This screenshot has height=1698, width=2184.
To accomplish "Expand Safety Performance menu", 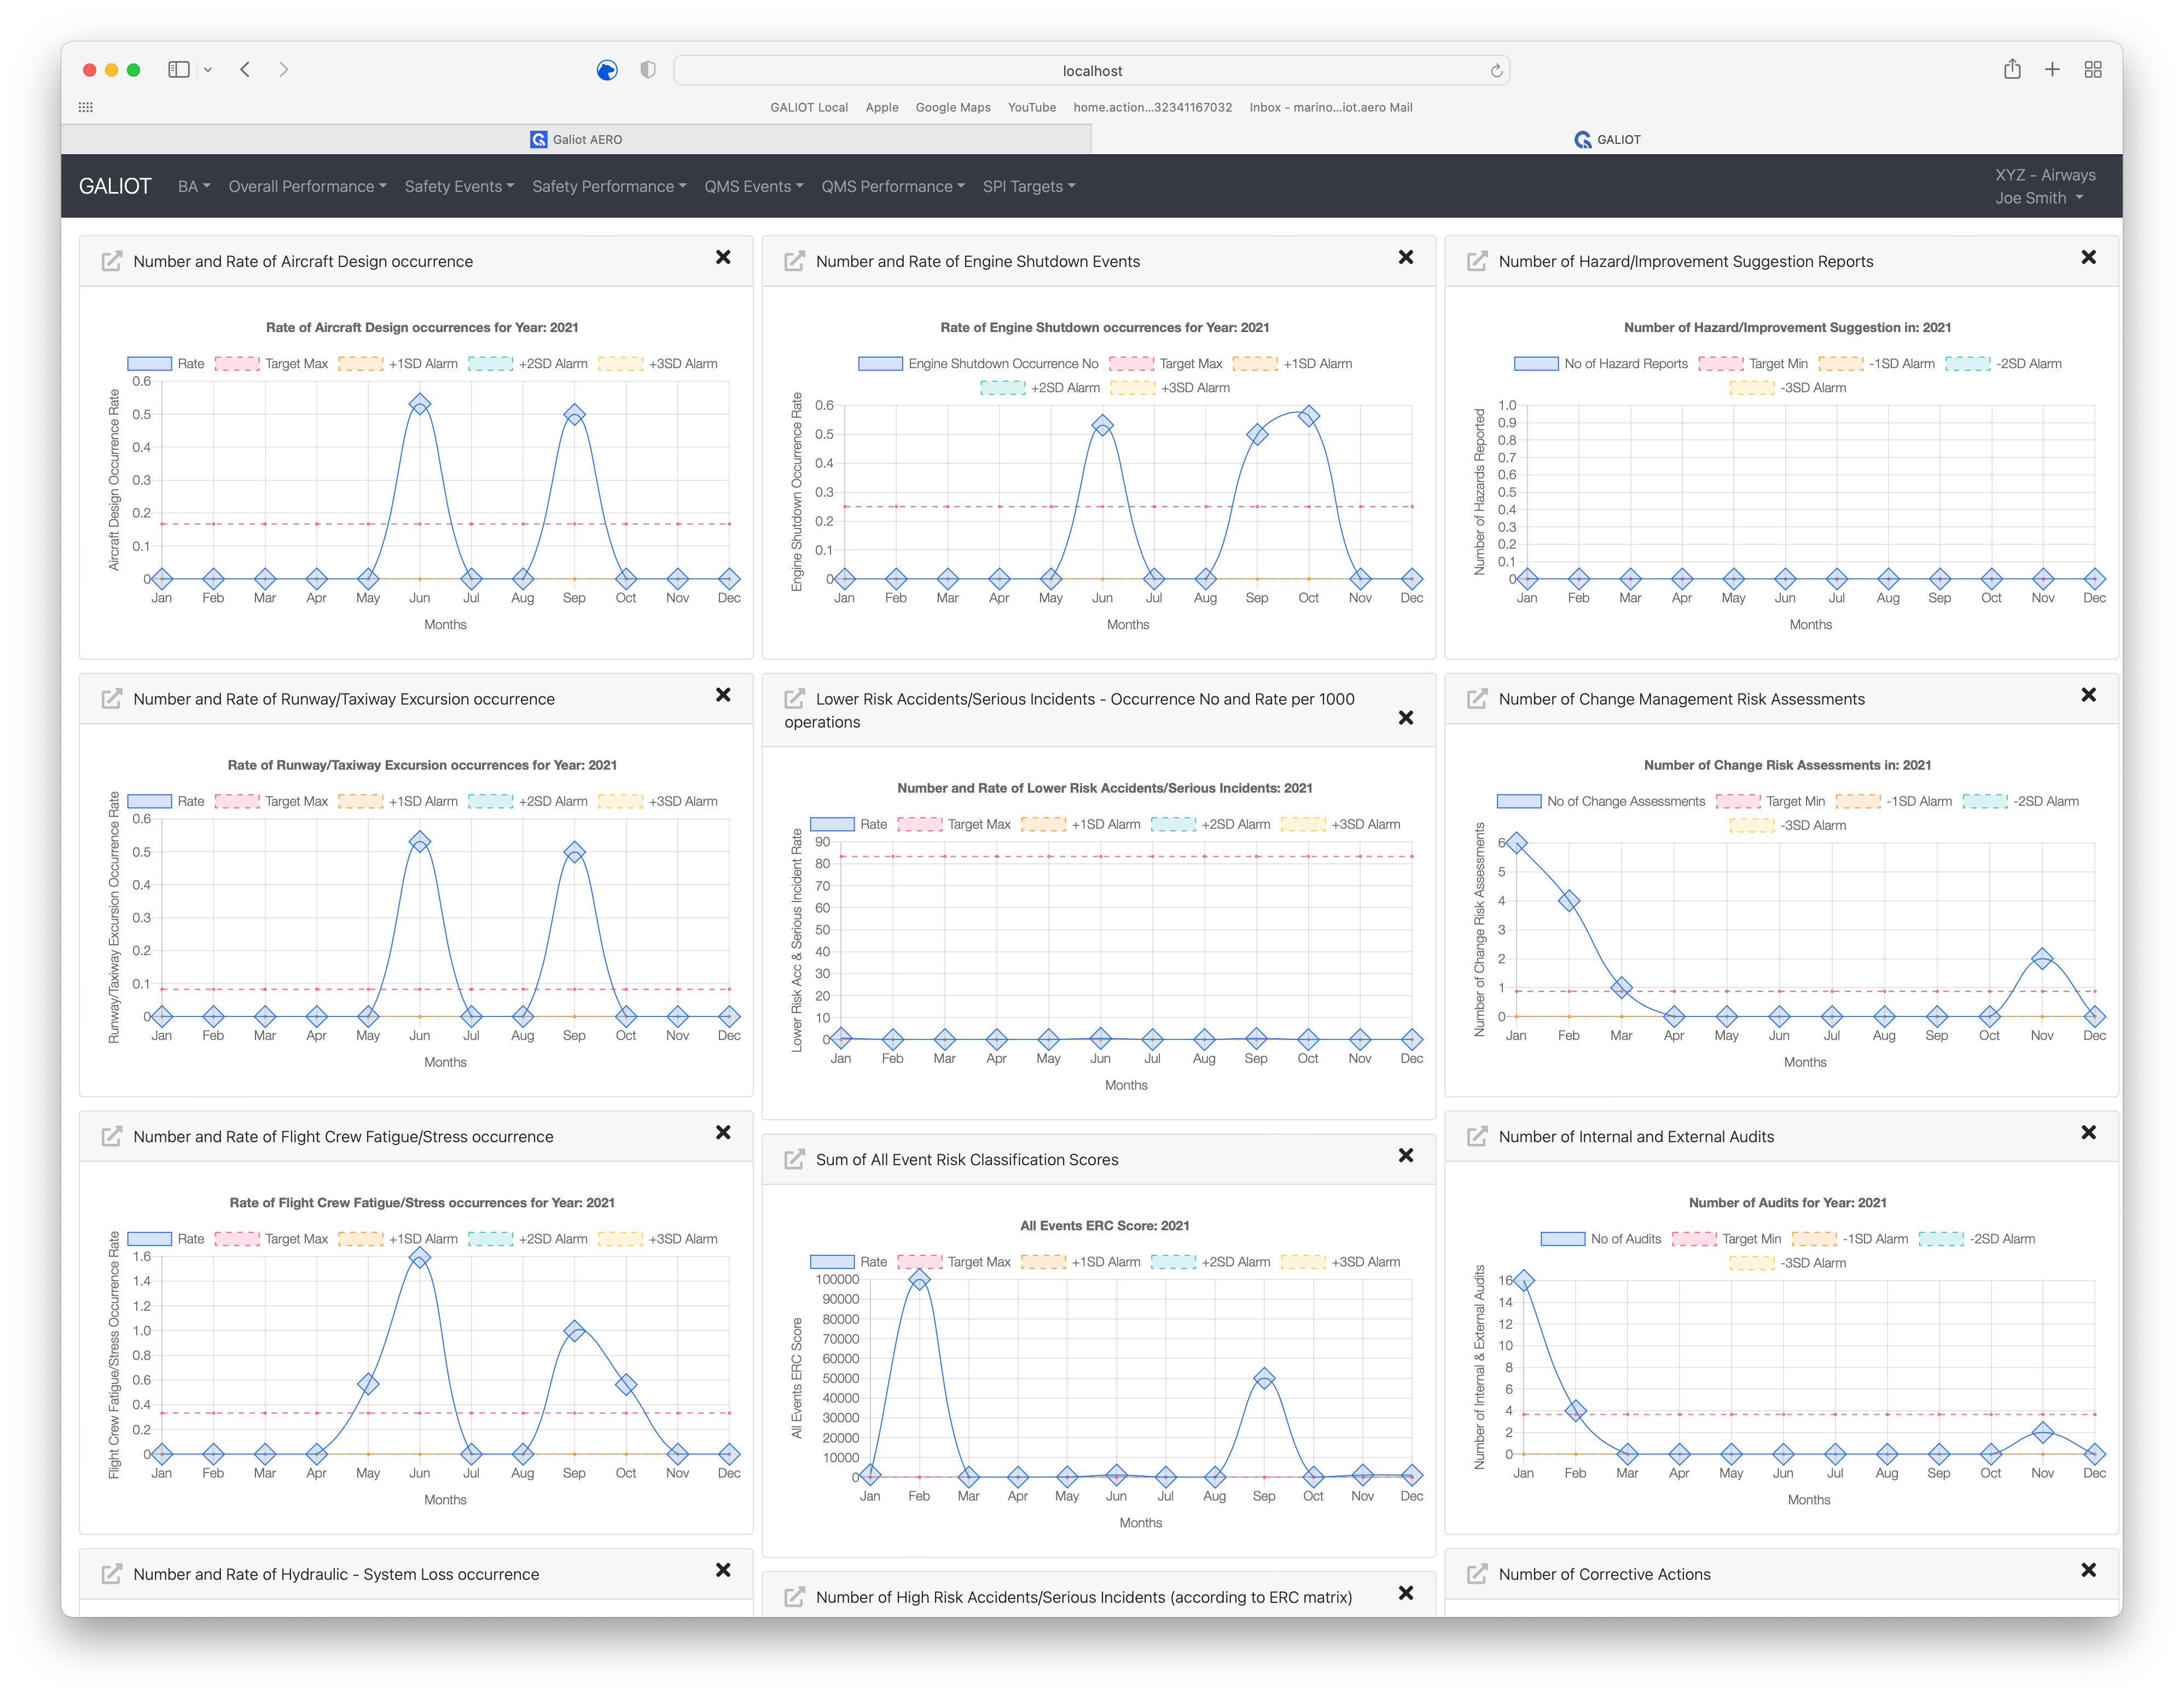I will (609, 187).
